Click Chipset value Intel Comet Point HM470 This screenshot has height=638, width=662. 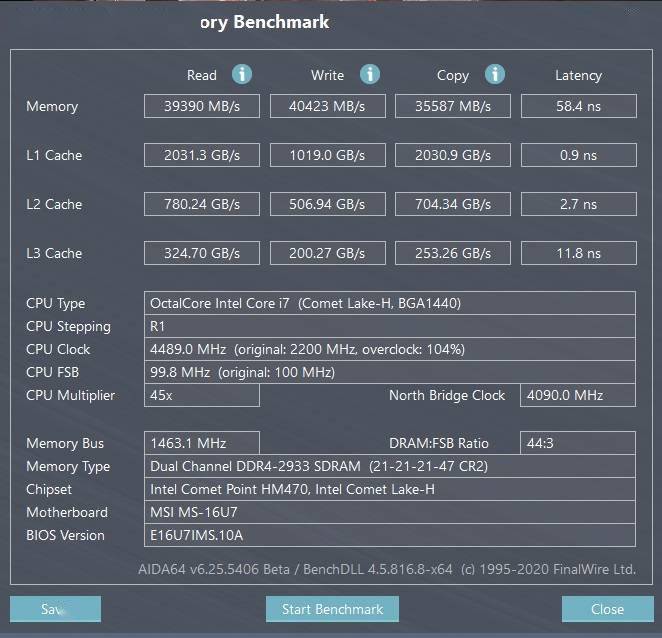(390, 489)
